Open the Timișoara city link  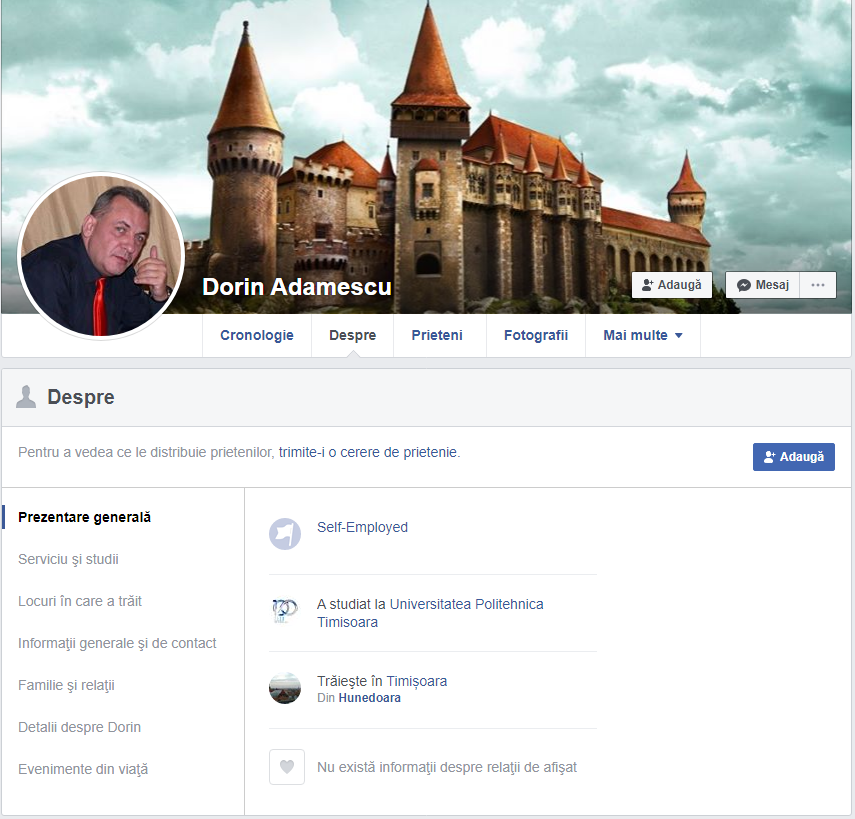417,681
